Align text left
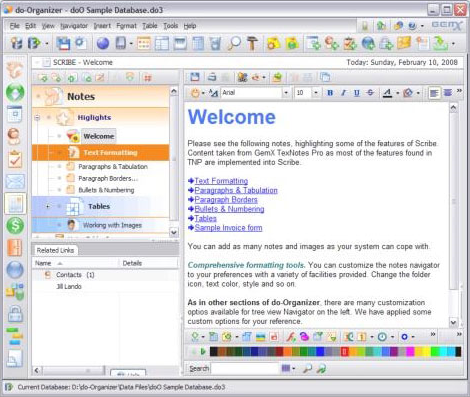470x397 pixels. pos(434,93)
